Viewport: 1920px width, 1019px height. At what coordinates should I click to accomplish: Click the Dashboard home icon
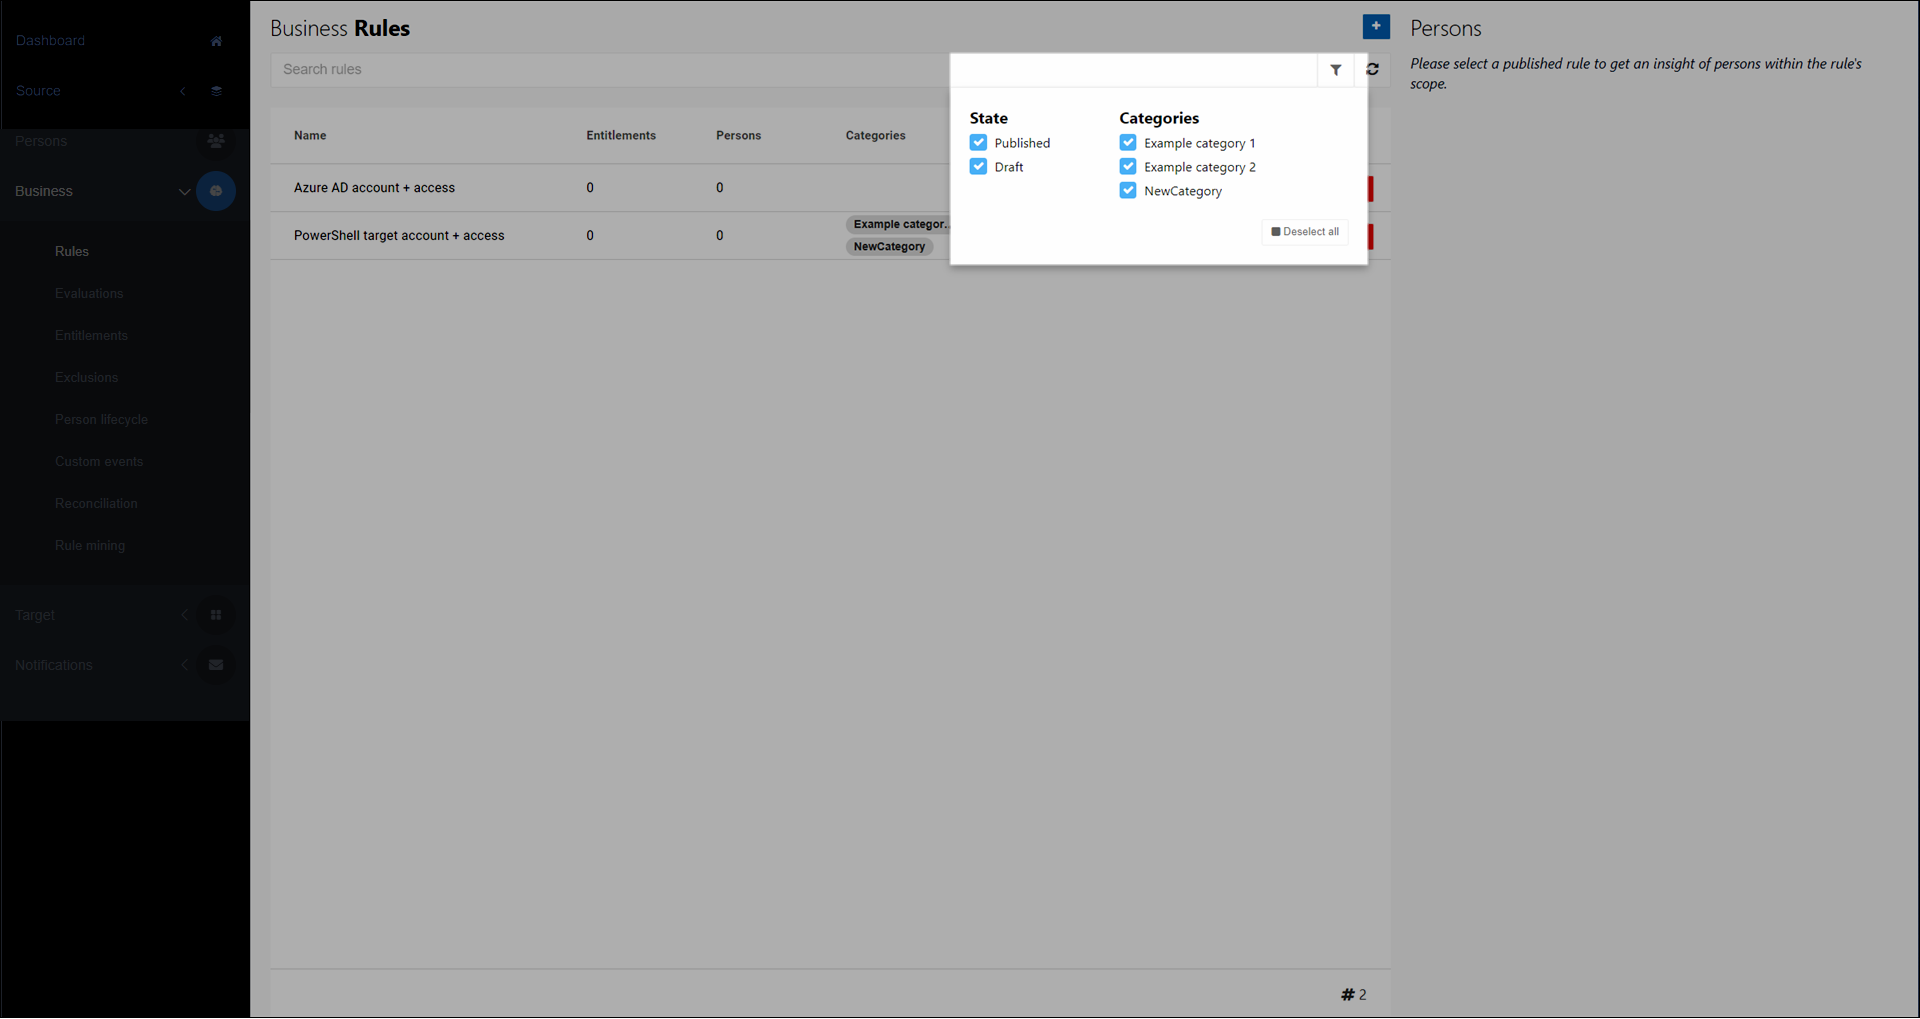(216, 41)
